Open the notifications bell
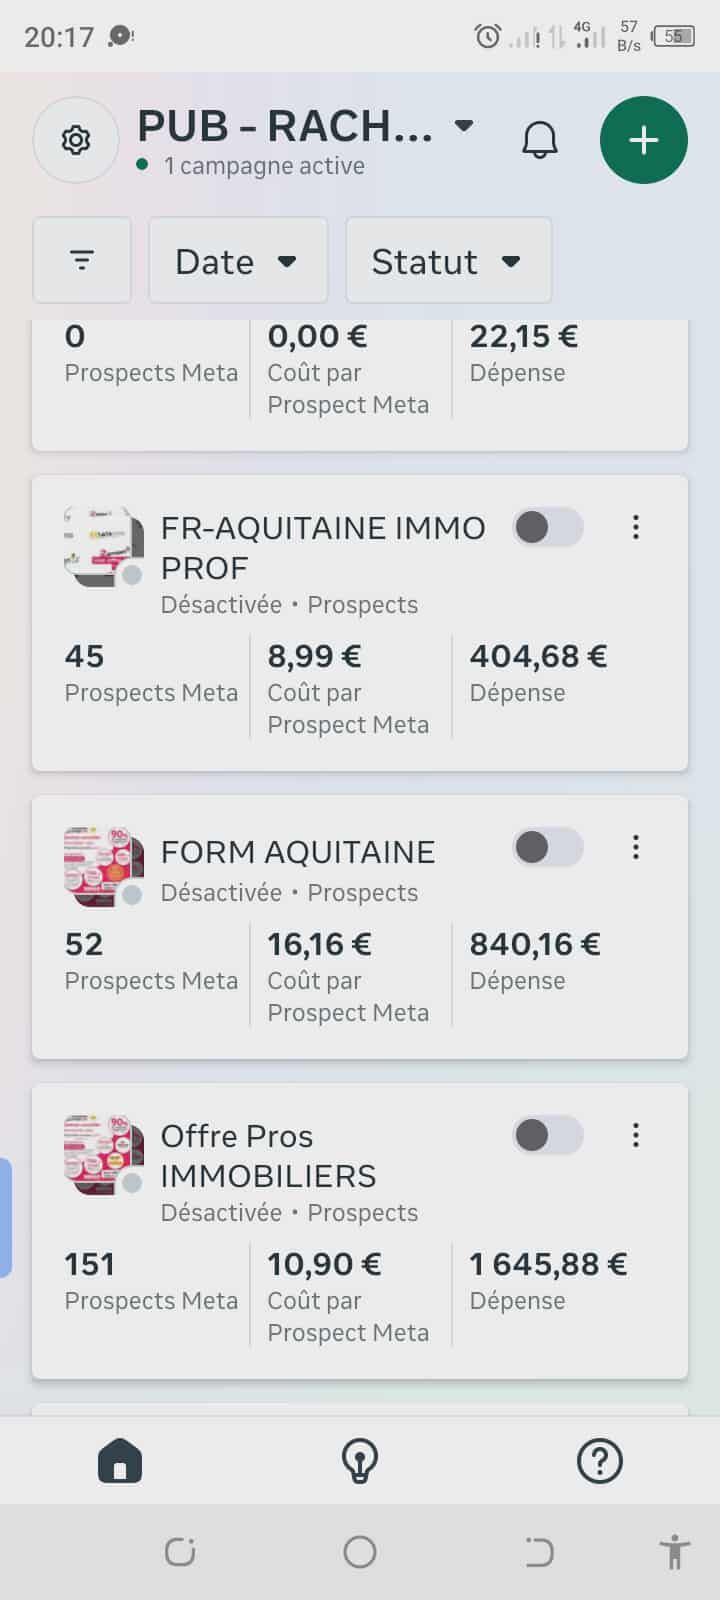Viewport: 720px width, 1600px height. click(539, 140)
